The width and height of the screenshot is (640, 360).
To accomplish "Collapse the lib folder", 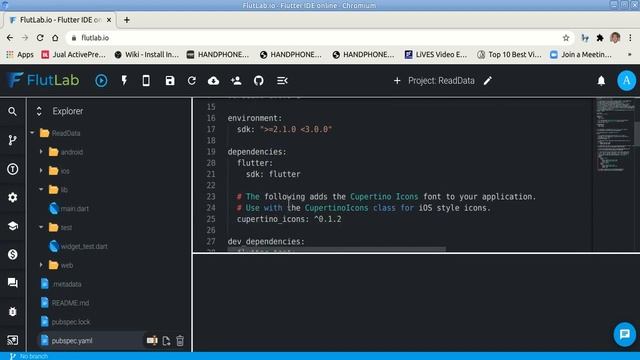I will (41, 189).
